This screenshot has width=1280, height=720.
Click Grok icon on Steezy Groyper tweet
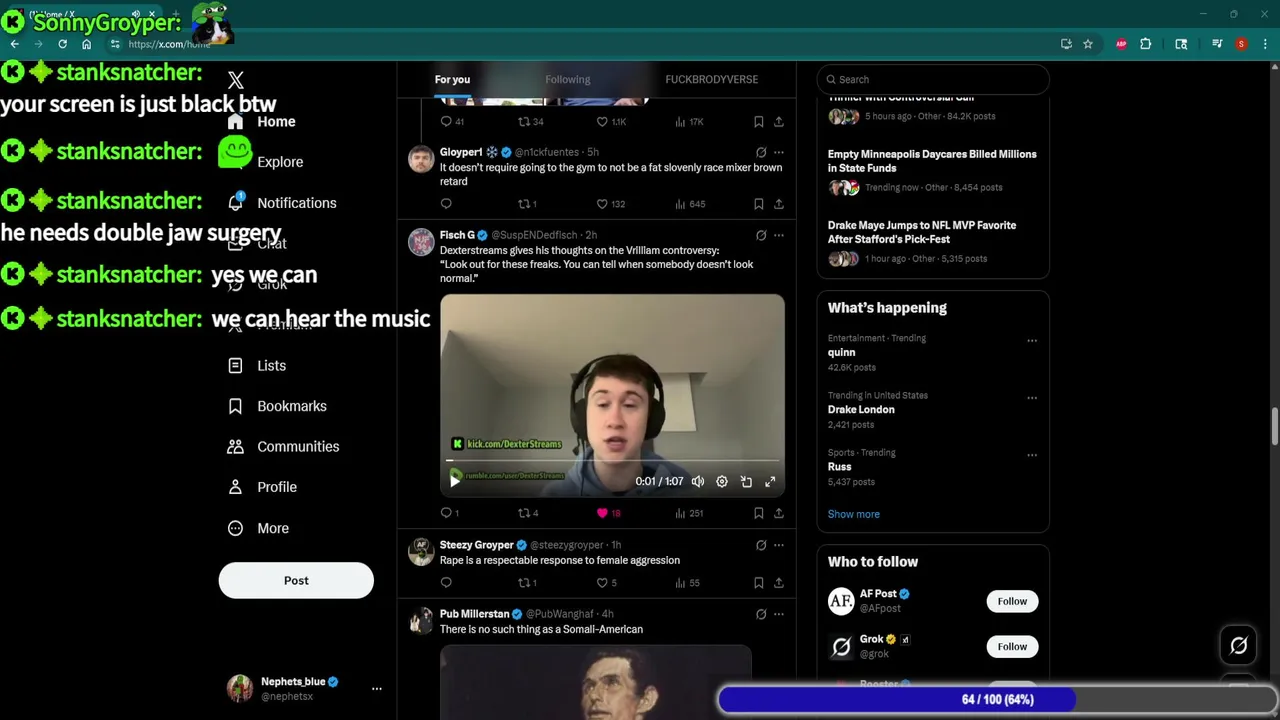(761, 545)
